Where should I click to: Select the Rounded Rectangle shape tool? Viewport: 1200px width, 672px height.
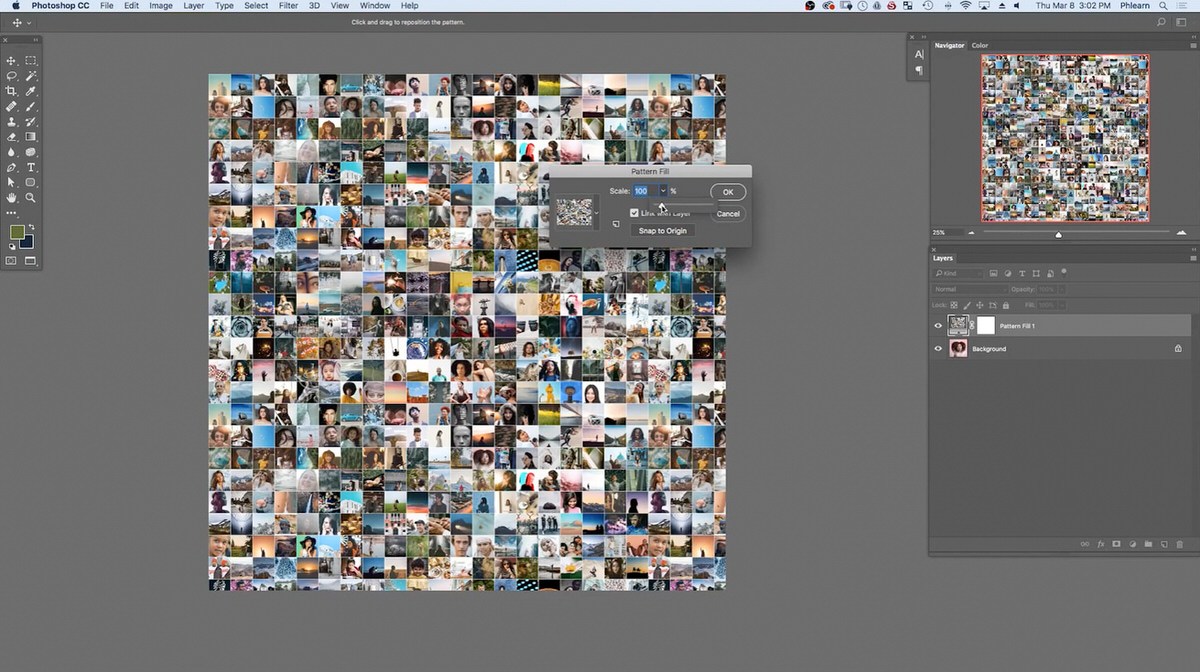click(x=31, y=182)
